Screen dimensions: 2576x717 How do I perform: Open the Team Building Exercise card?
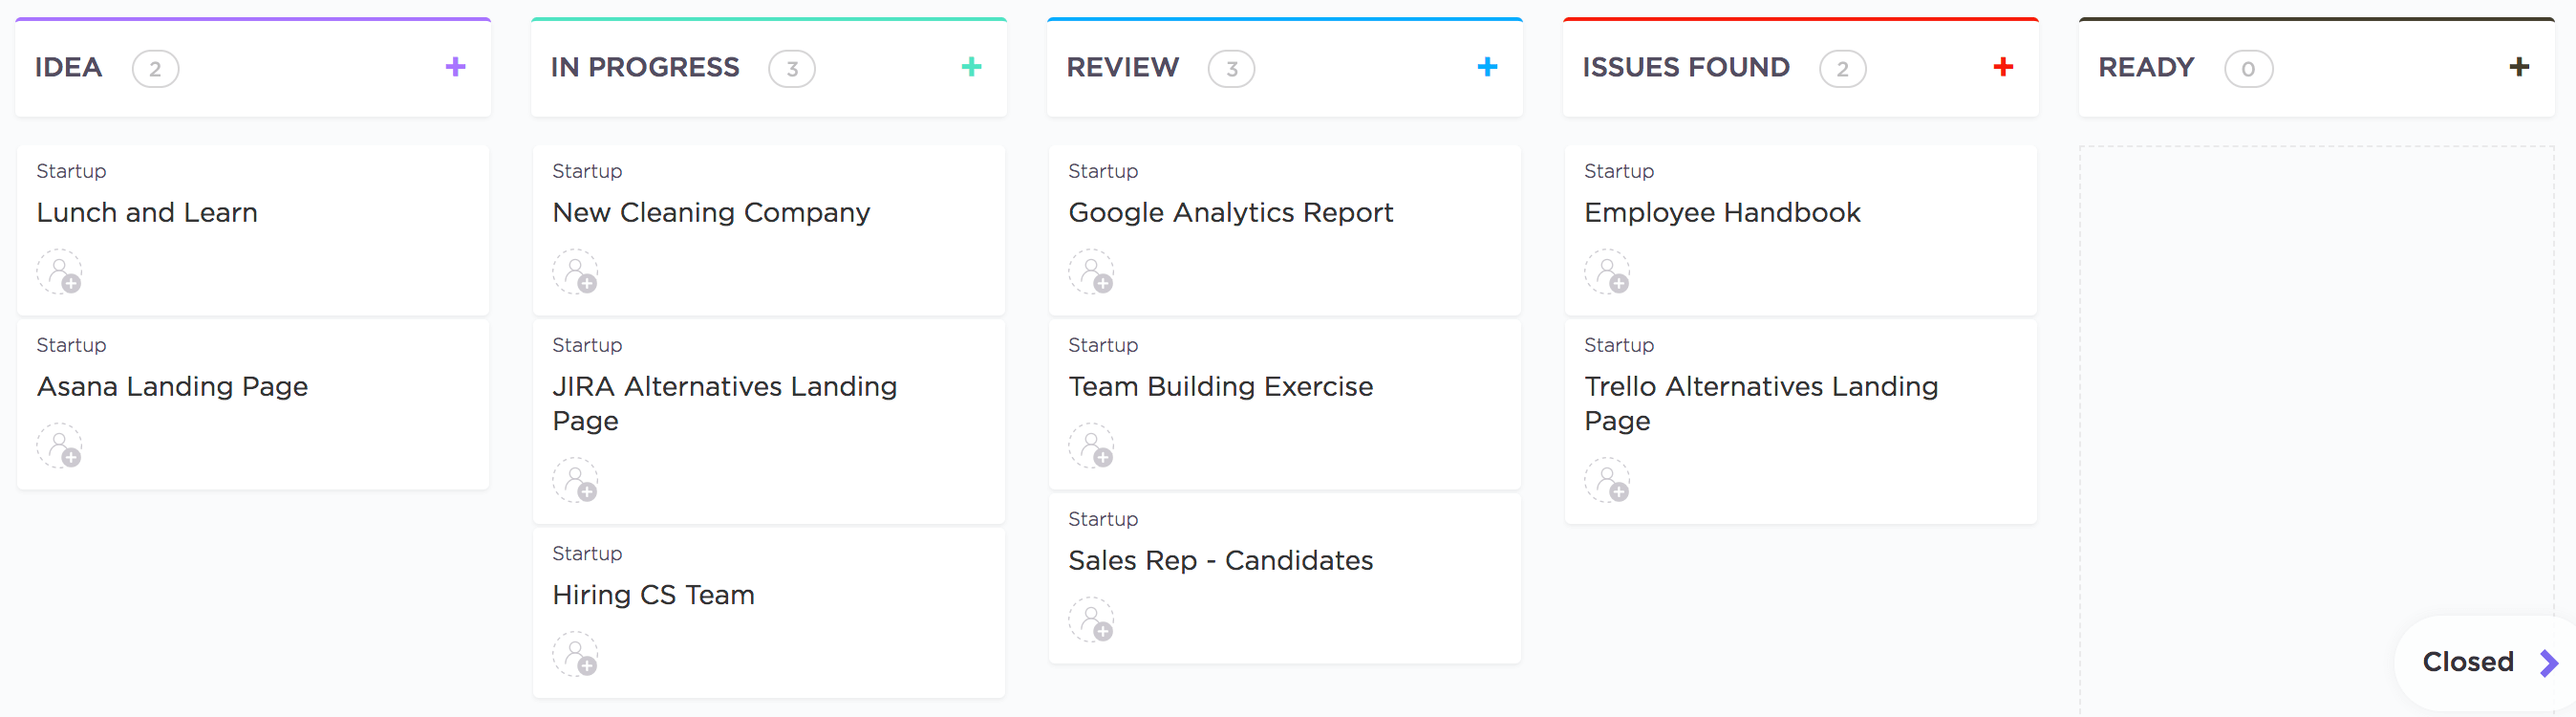pyautogui.click(x=1220, y=386)
